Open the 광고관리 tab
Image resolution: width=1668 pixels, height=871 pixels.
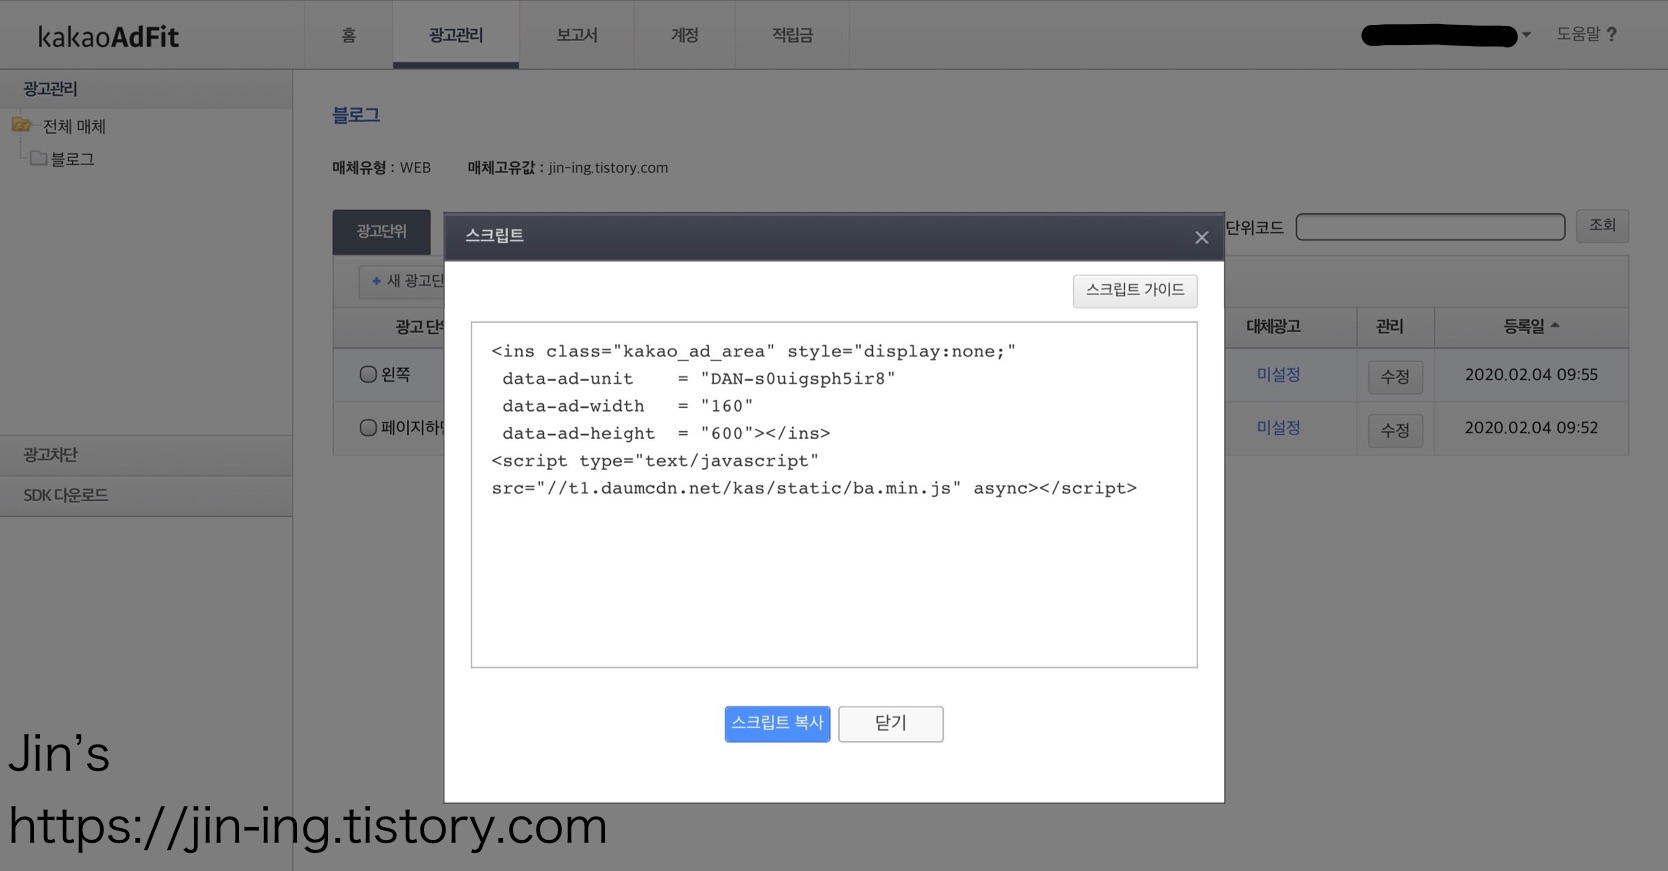click(x=456, y=35)
